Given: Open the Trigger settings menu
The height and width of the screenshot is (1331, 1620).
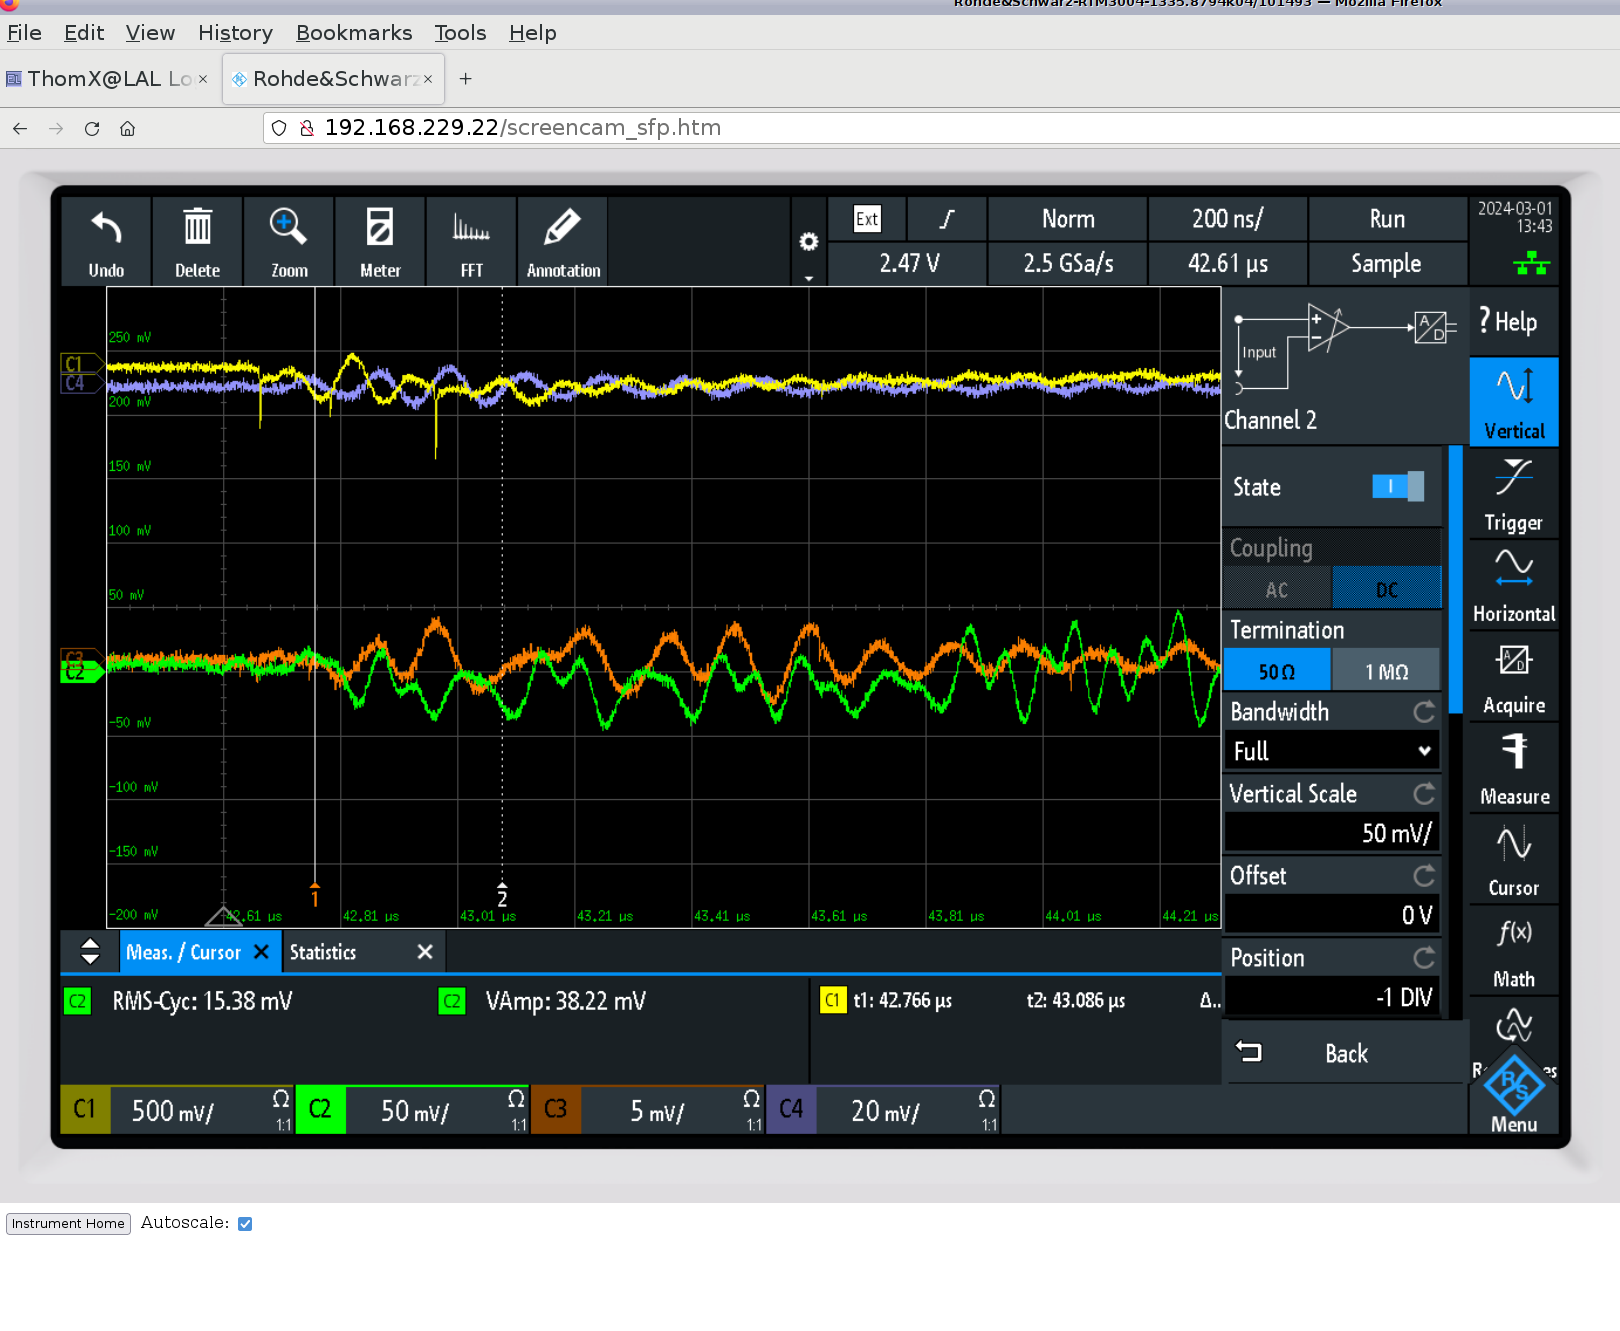Looking at the screenshot, I should point(1513,495).
